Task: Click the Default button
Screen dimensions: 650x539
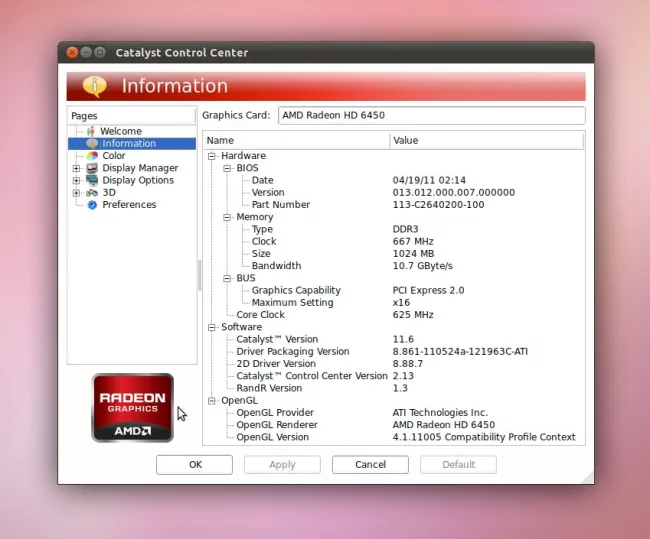Action: point(458,464)
